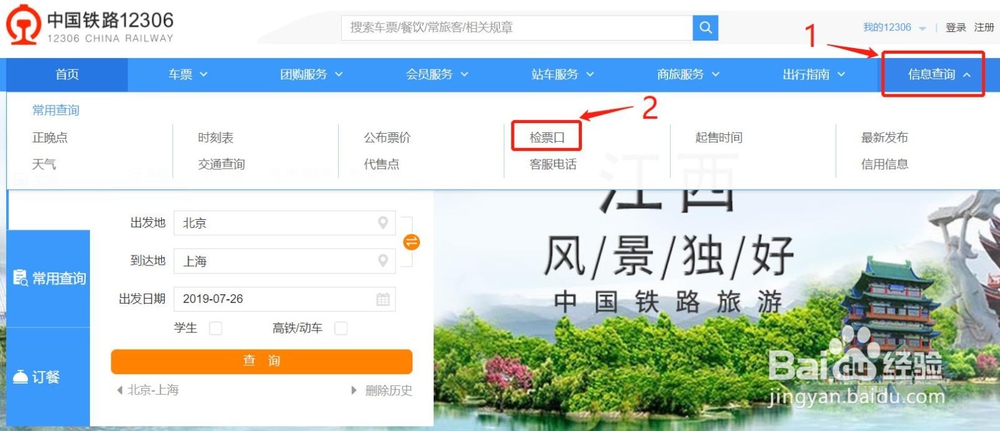
Task: Tick the 高铁/动车 checkbox
Action: click(341, 328)
